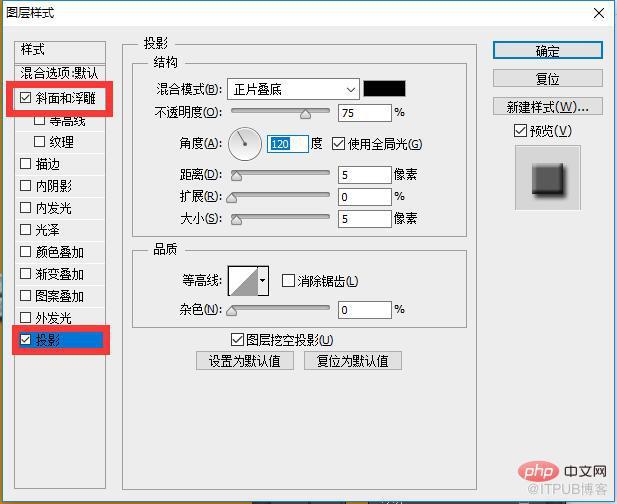Viewport: 617px width, 504px height.
Task: Click the 角度 value field 120
Action: coord(288,144)
